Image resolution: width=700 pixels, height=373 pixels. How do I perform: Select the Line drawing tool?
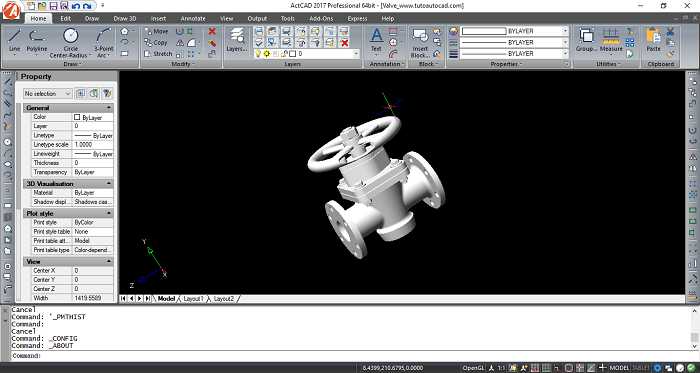tap(14, 40)
